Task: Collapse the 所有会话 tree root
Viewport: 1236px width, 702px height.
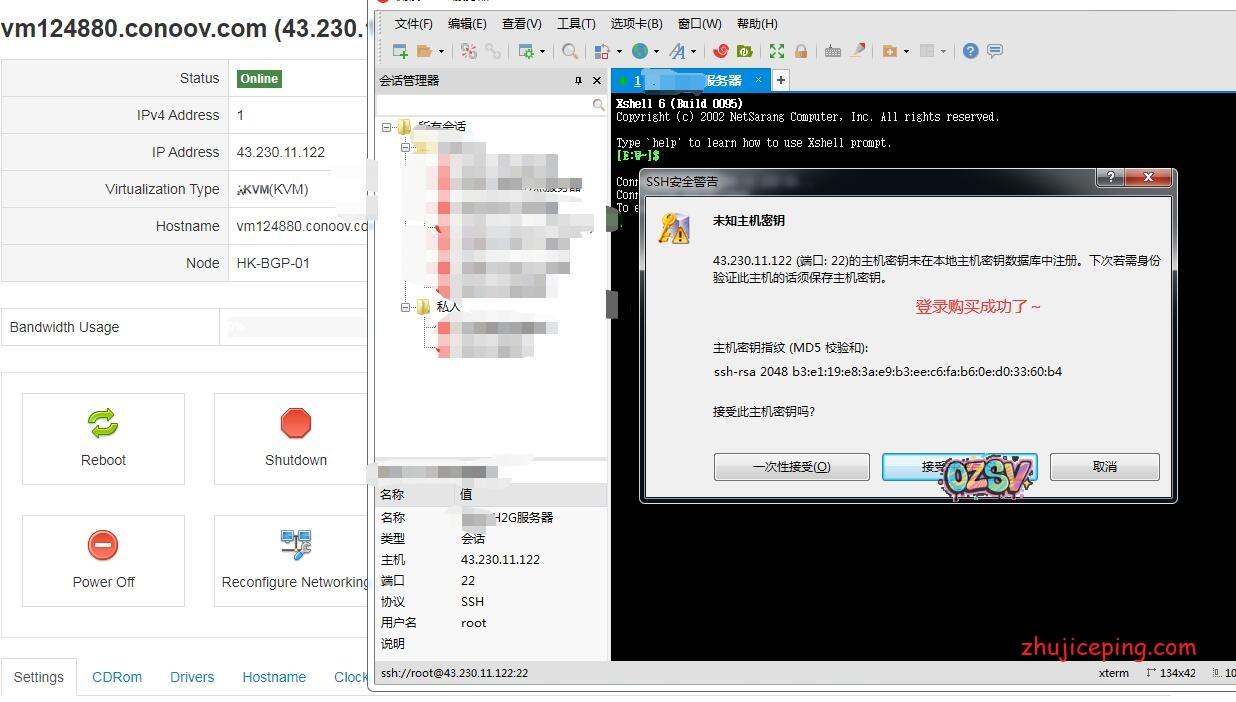Action: [x=387, y=127]
